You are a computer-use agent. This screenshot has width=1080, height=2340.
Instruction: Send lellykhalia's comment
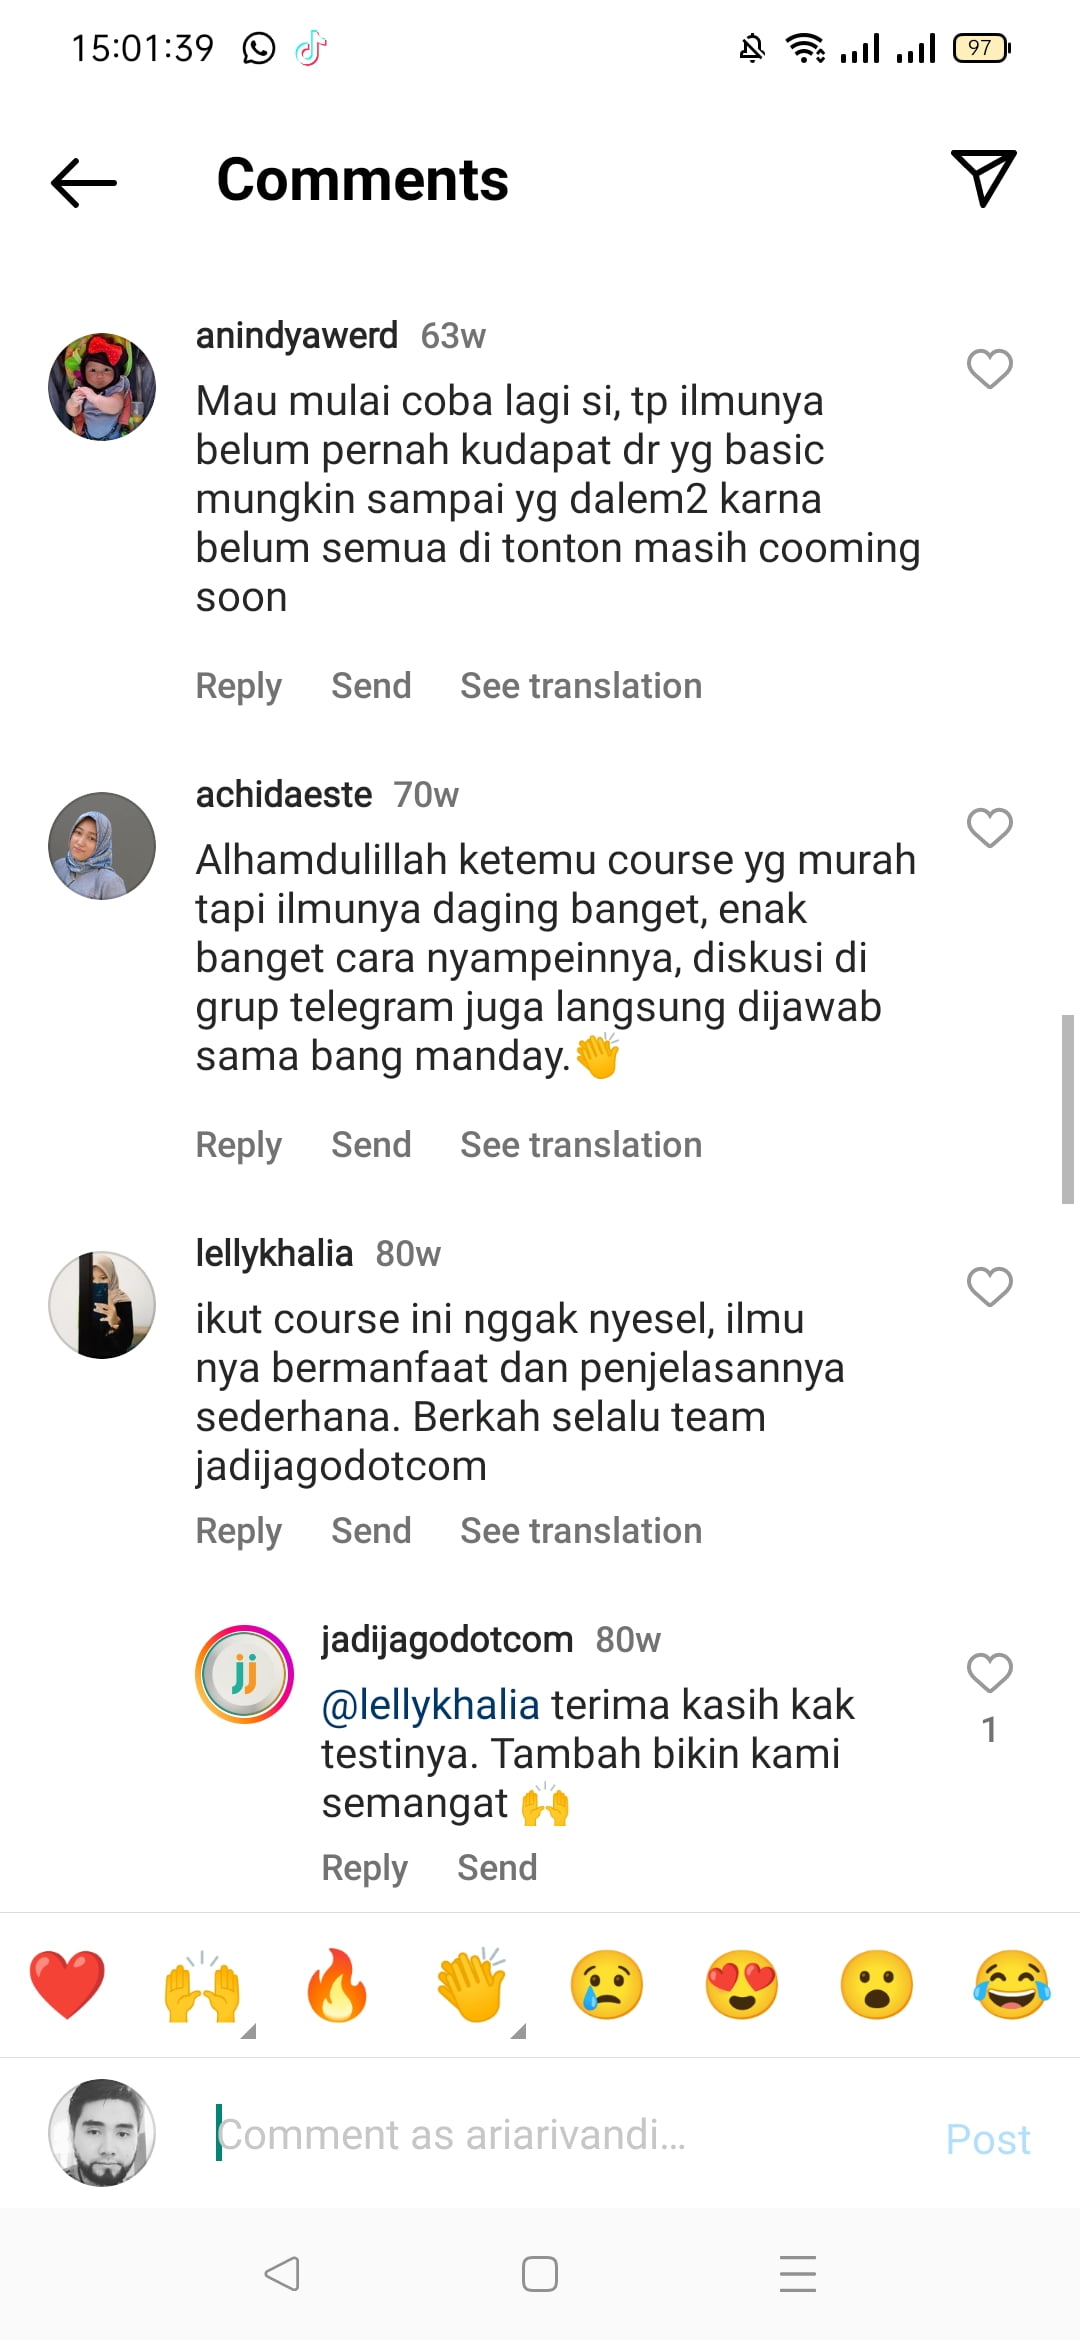click(371, 1531)
